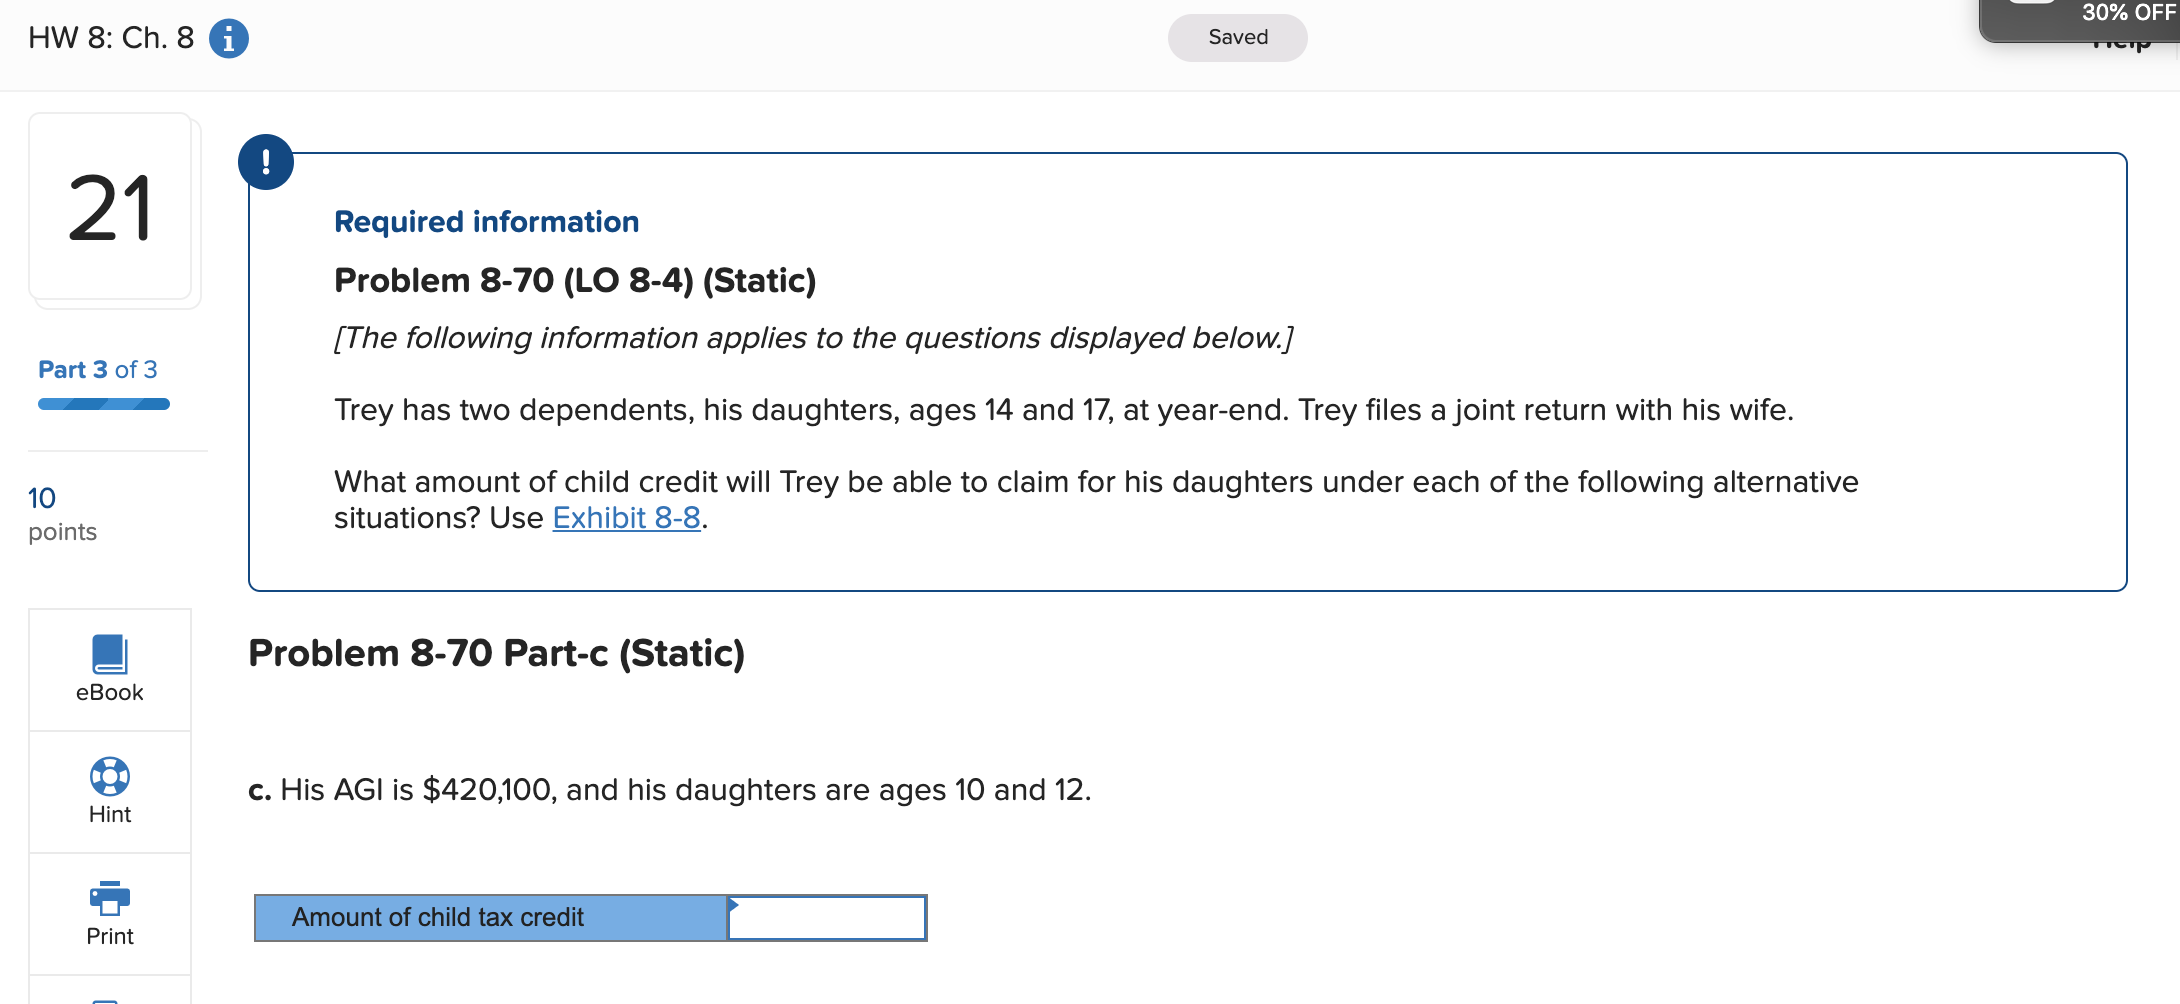Open assignment details via the info icon
The image size is (2180, 1004).
coord(228,38)
